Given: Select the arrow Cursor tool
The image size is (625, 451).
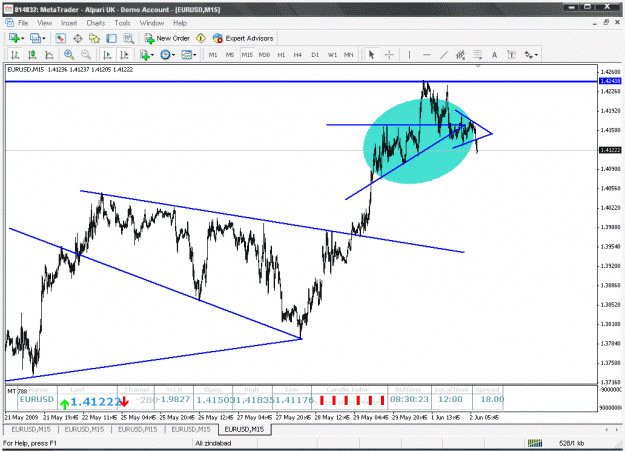Looking at the screenshot, I should click(x=371, y=55).
